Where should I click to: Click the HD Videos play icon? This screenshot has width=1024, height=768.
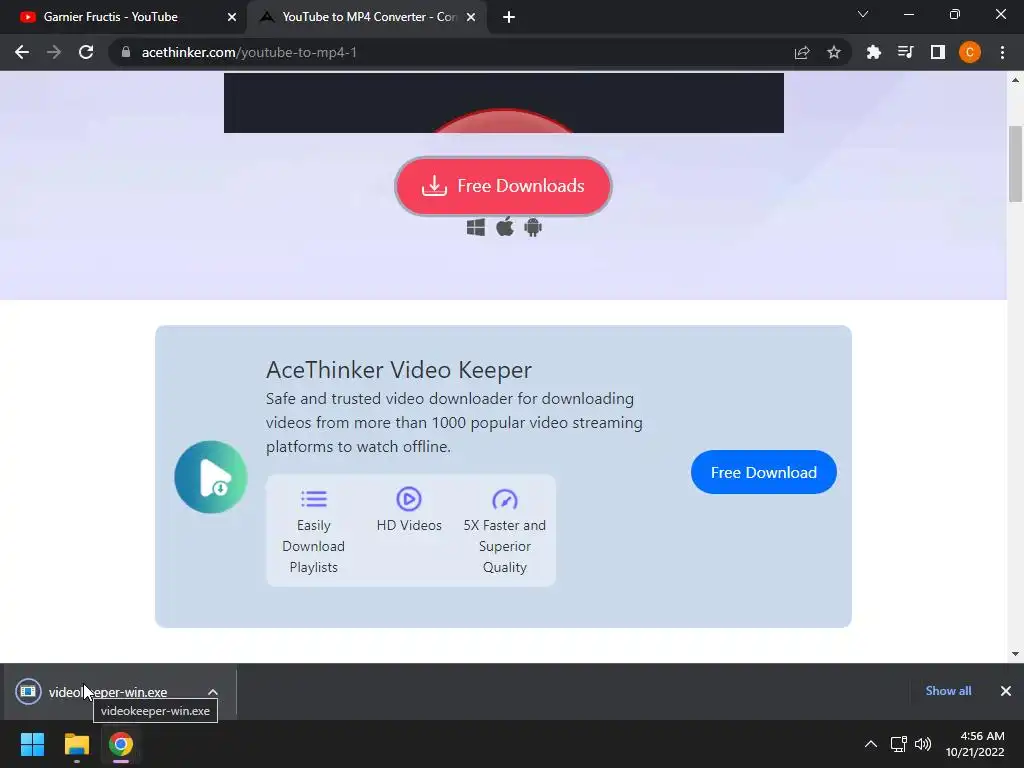(409, 499)
